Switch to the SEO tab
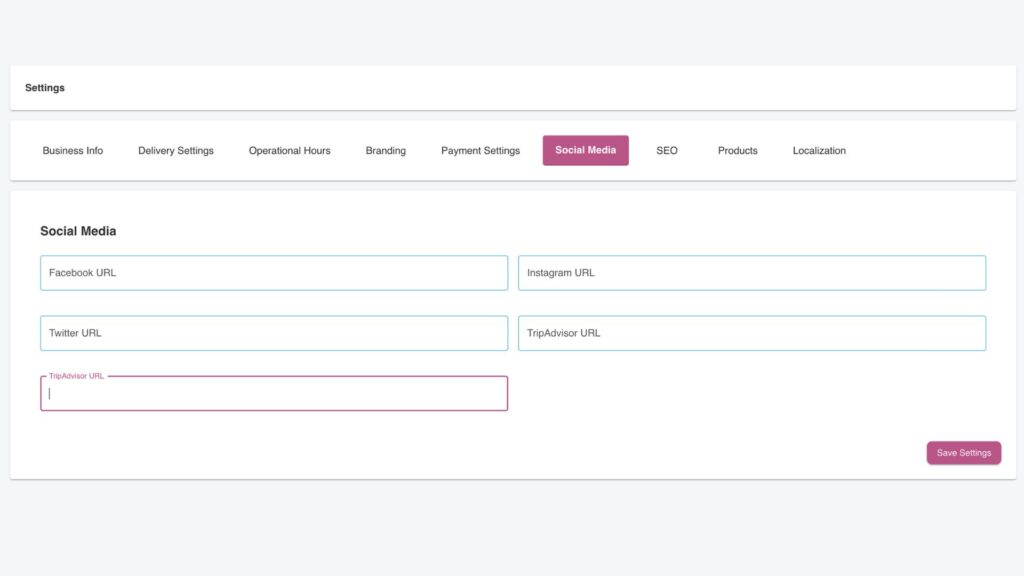 point(666,151)
